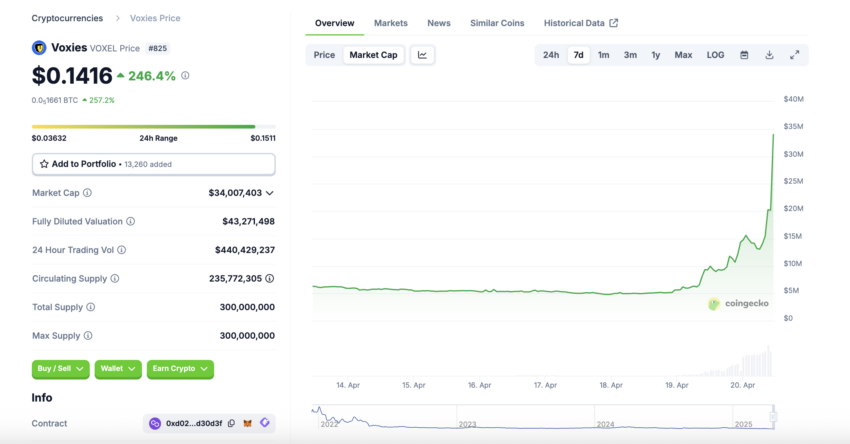Image resolution: width=850 pixels, height=444 pixels.
Task: Set chart range to 7d
Action: click(578, 55)
